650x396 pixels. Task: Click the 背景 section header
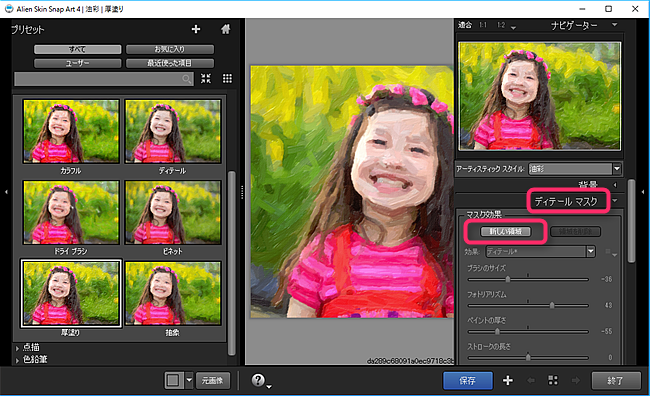pos(587,185)
